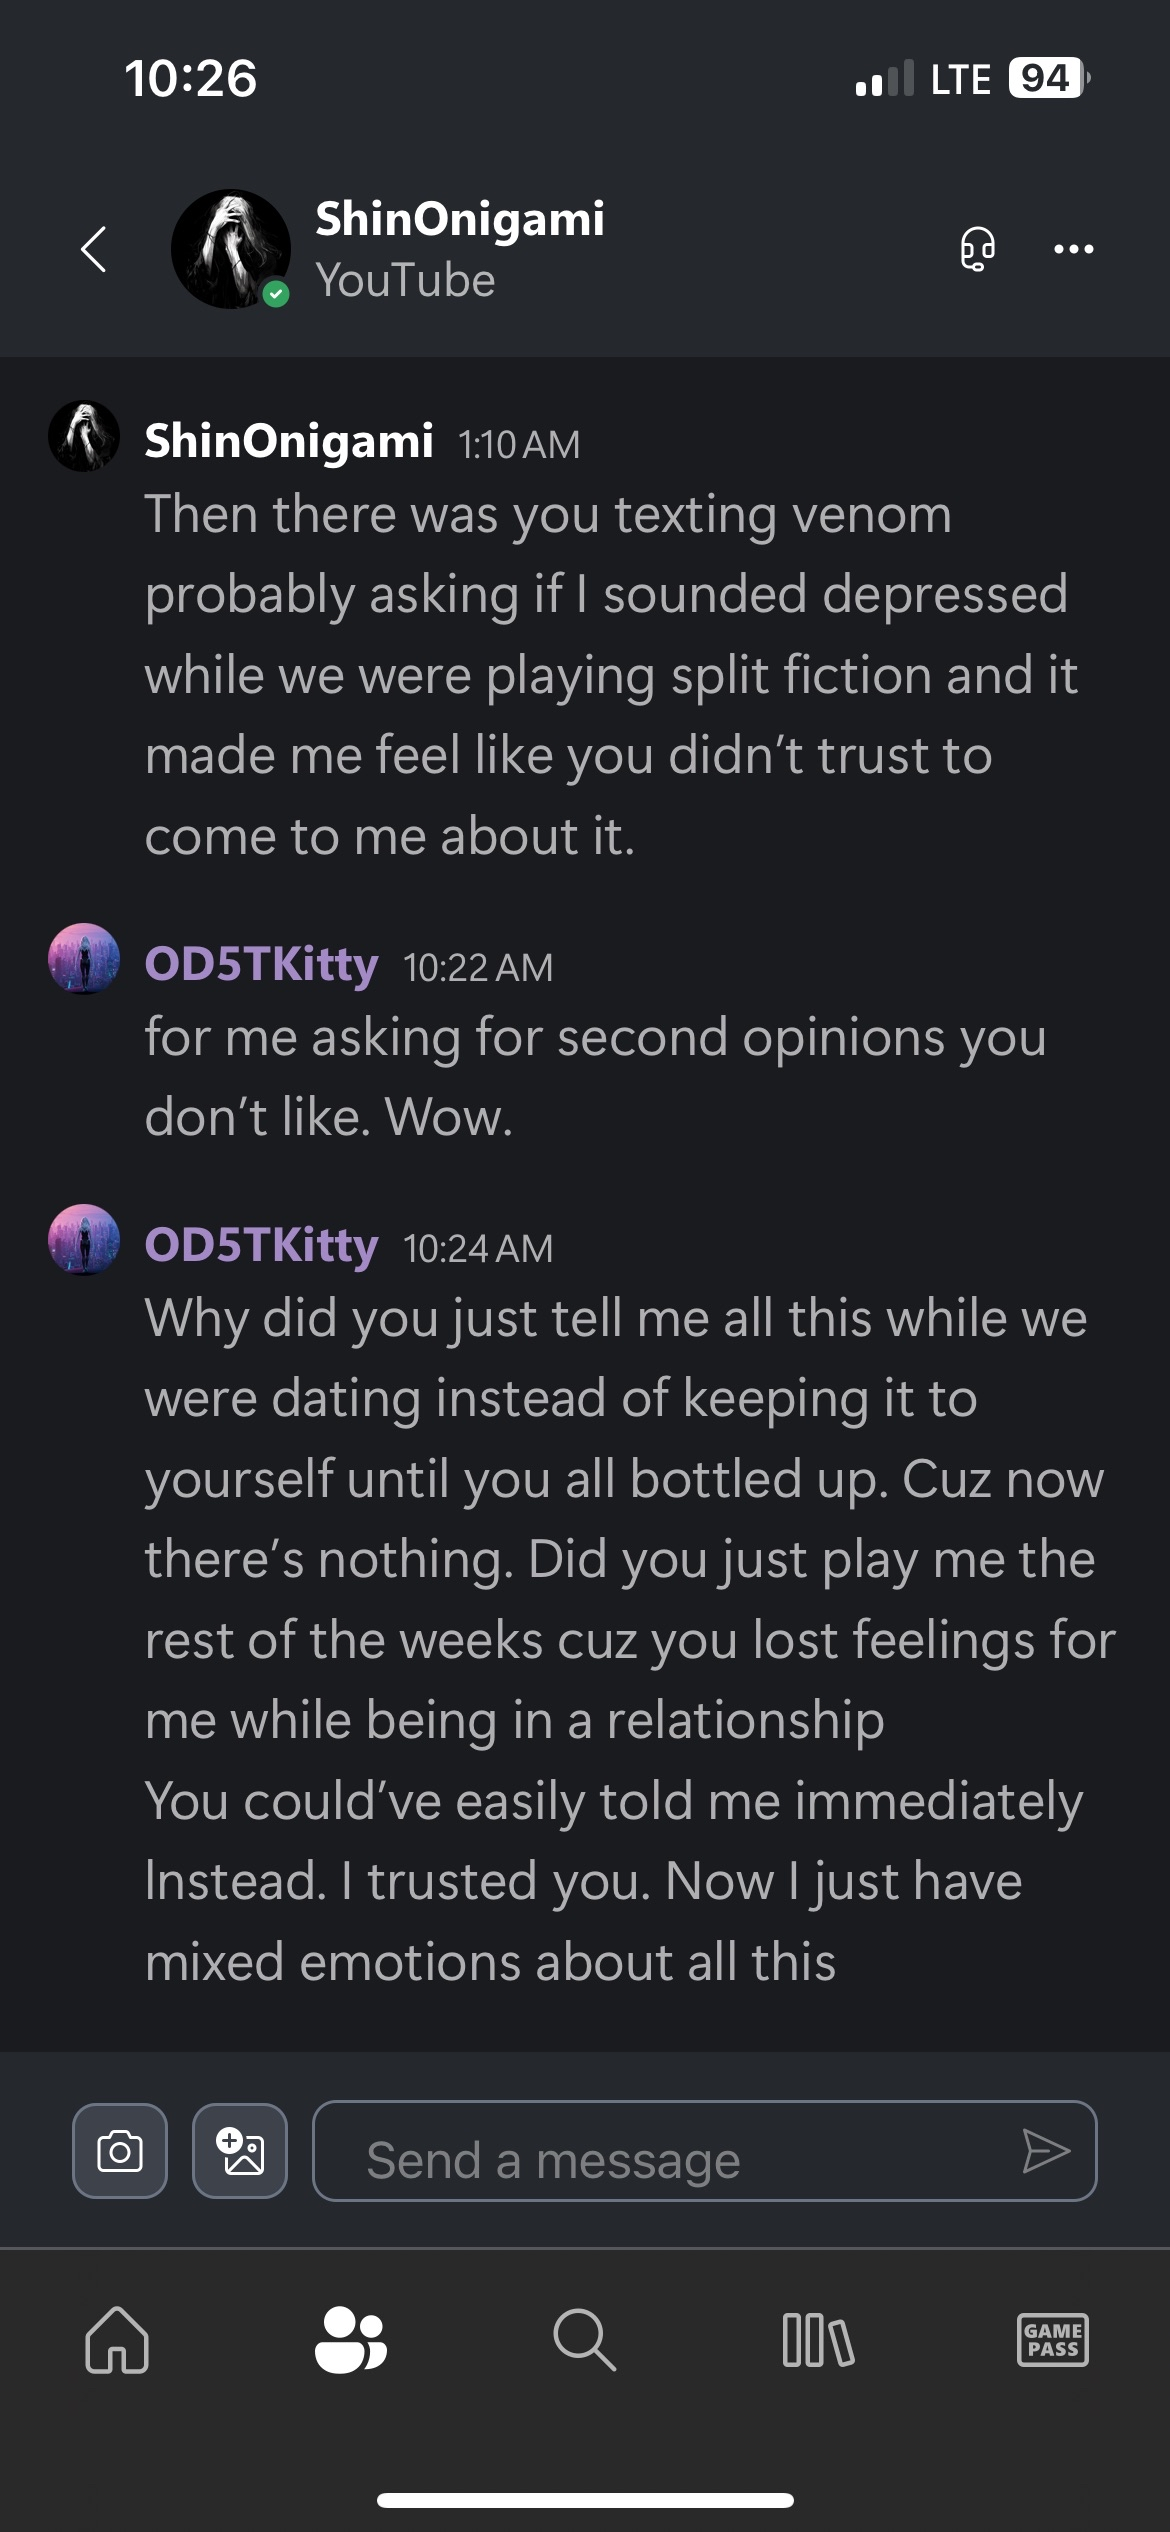Tap the ShinOnigami header name
The height and width of the screenshot is (2532, 1170).
460,219
